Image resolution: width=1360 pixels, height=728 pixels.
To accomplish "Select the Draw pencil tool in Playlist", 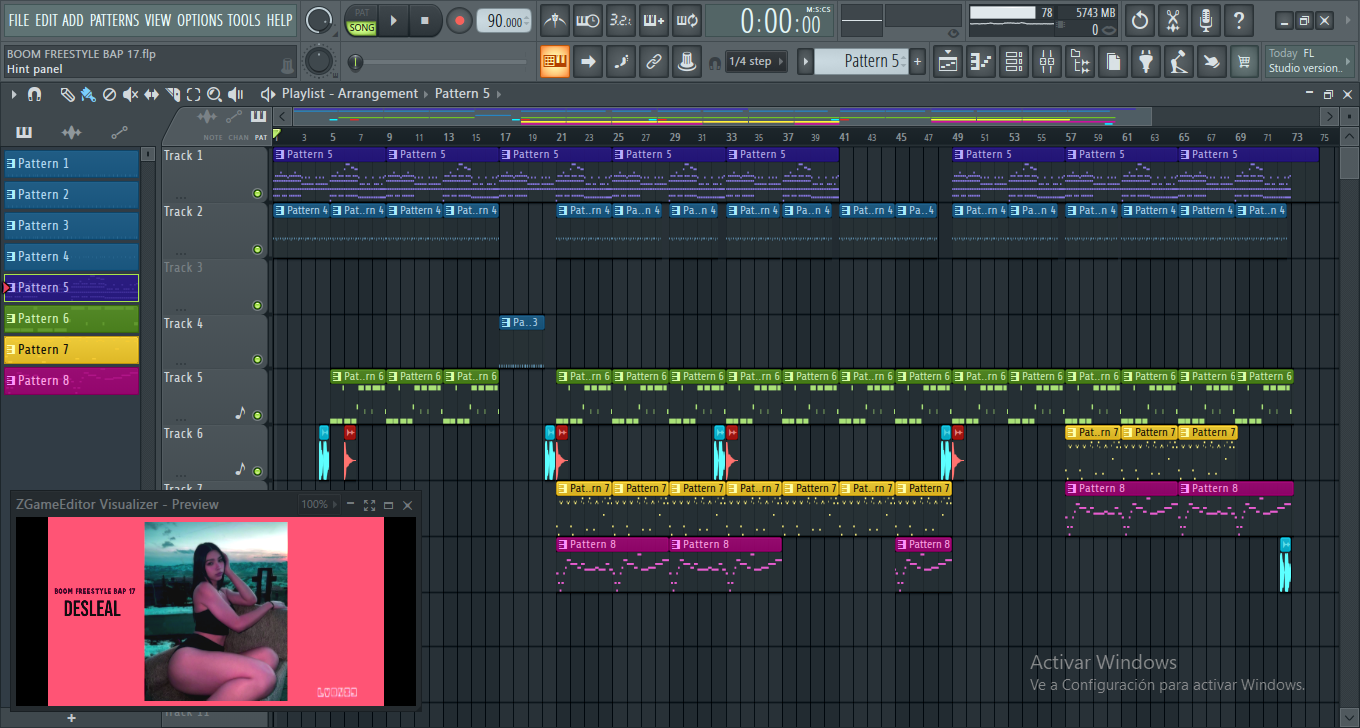I will 67,94.
